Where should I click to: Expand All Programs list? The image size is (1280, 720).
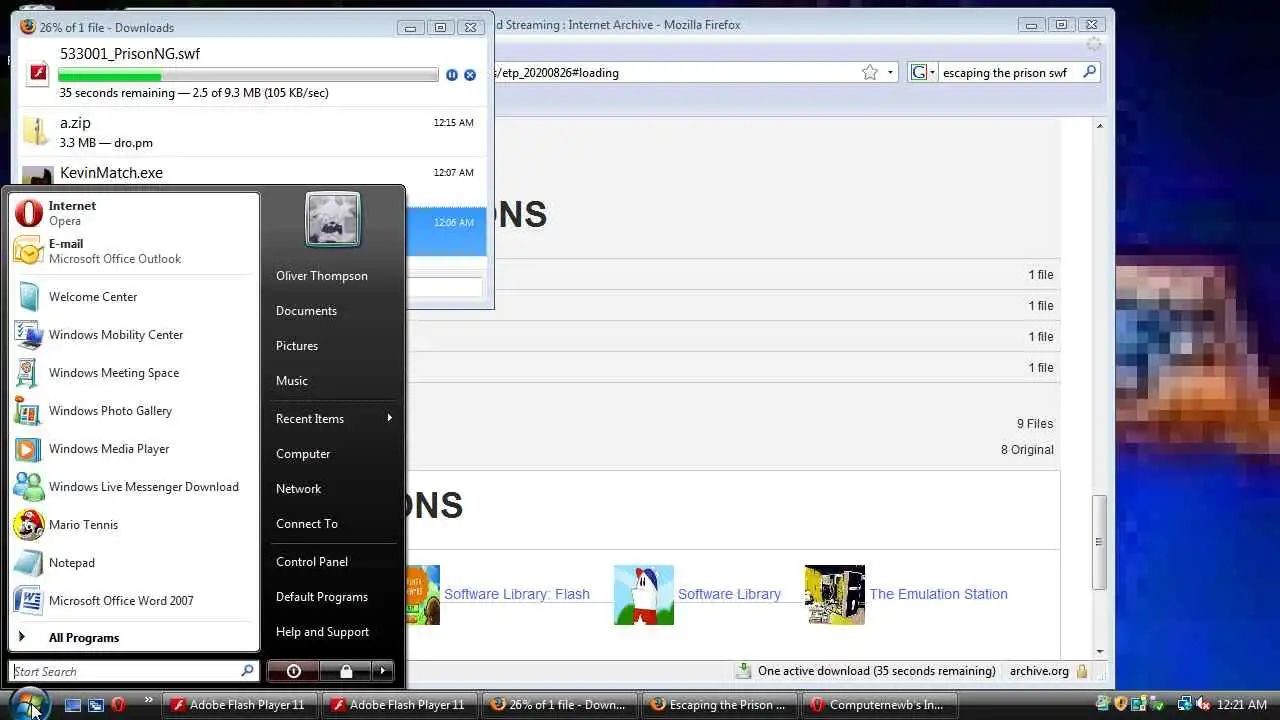pyautogui.click(x=133, y=638)
